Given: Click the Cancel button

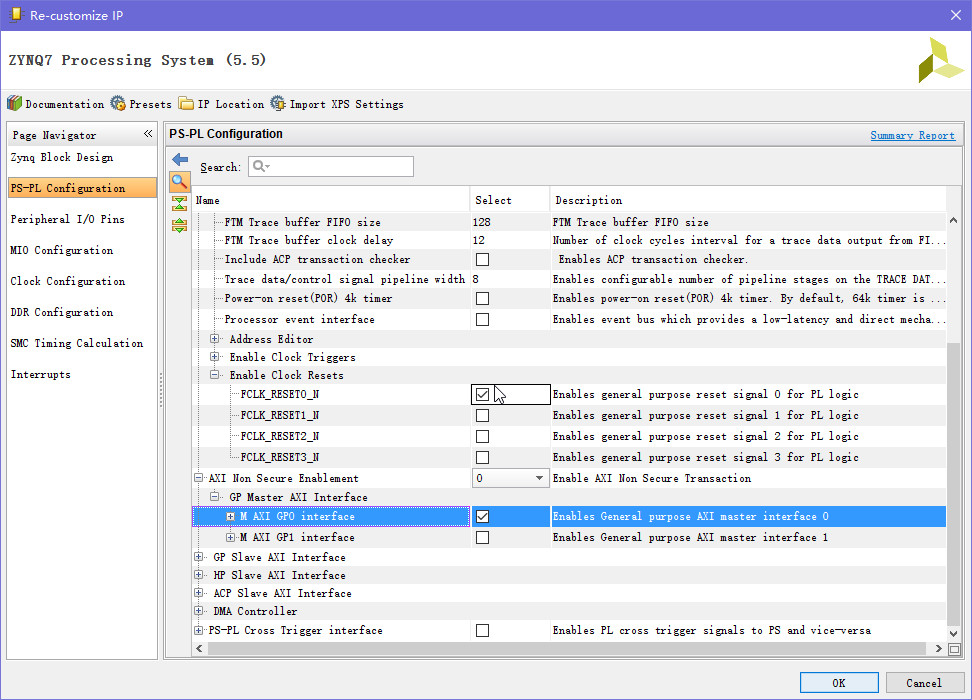Looking at the screenshot, I should [924, 683].
